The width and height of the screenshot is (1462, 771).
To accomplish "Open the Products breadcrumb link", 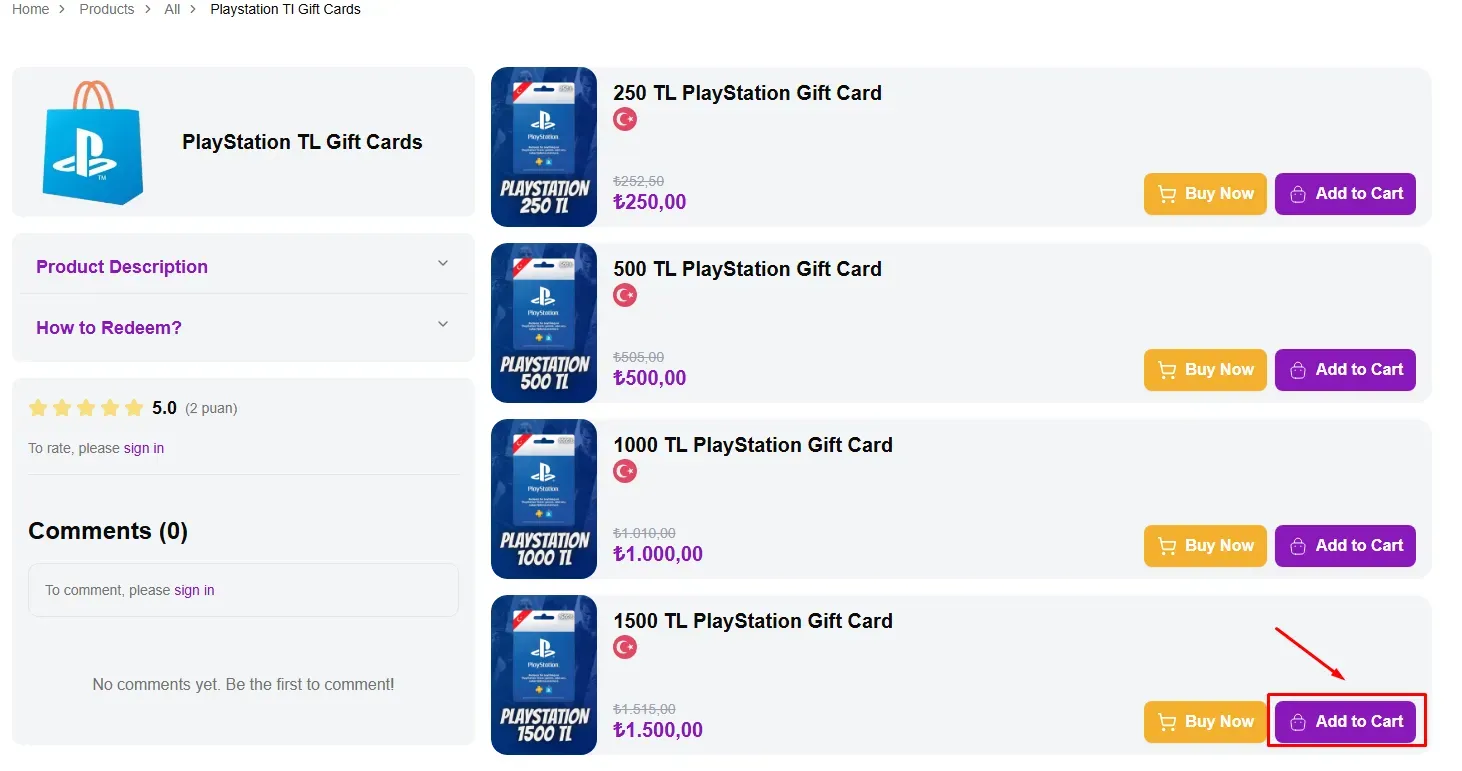I will click(x=106, y=9).
